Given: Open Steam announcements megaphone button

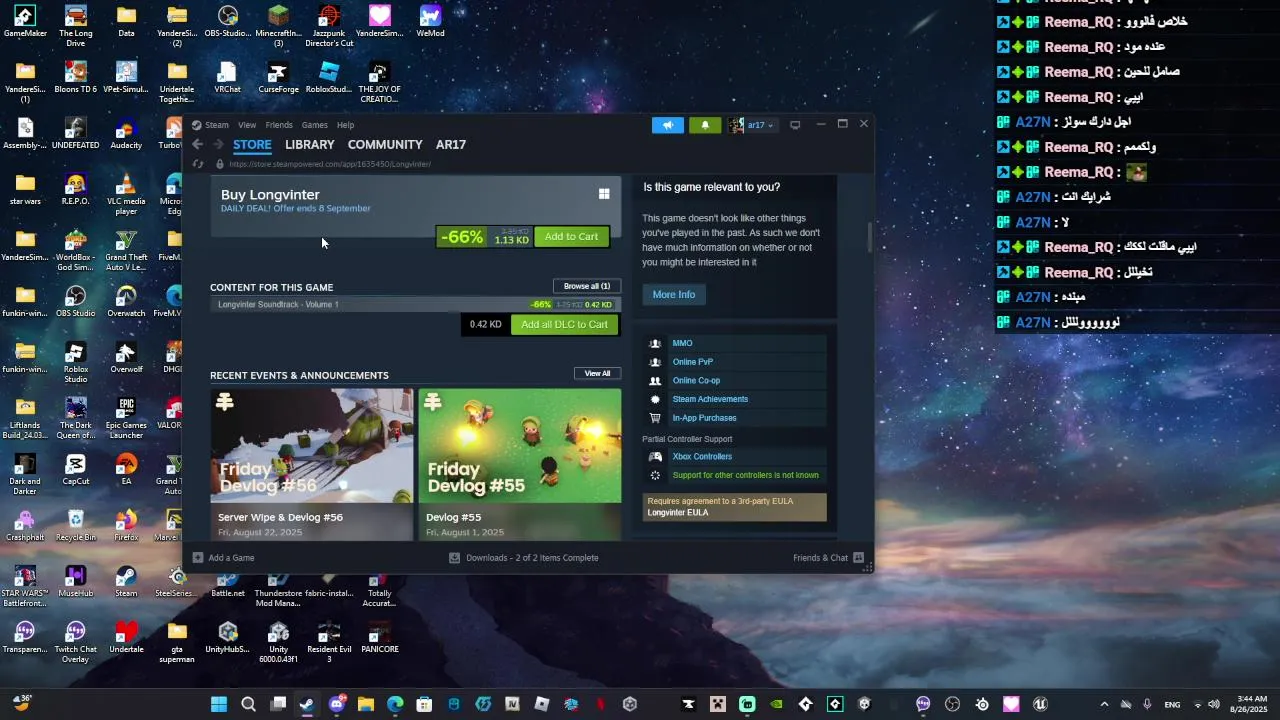Looking at the screenshot, I should (668, 125).
